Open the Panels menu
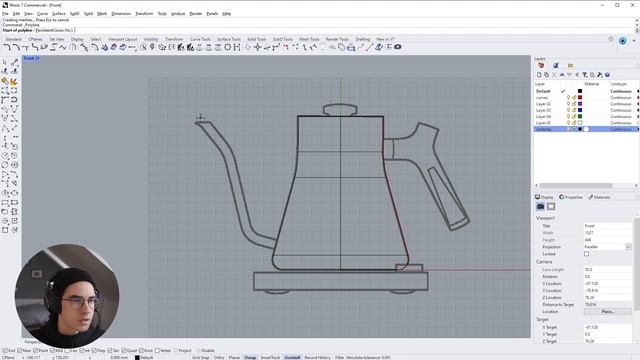This screenshot has width=640, height=360. [212, 13]
